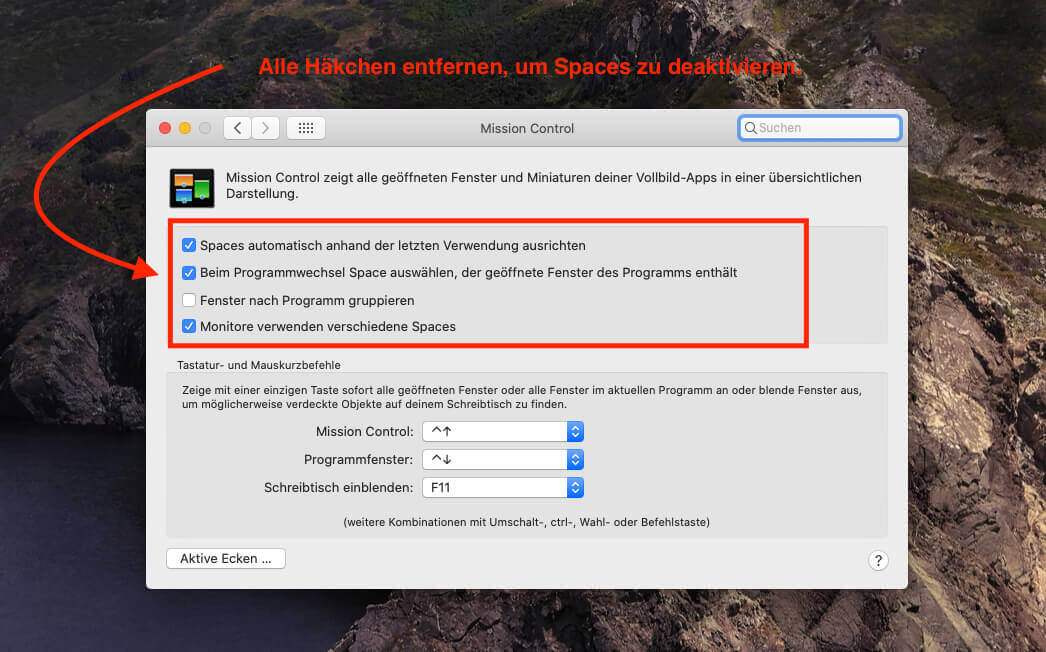
Task: Click the 'Mission Control' window title
Action: (x=527, y=128)
